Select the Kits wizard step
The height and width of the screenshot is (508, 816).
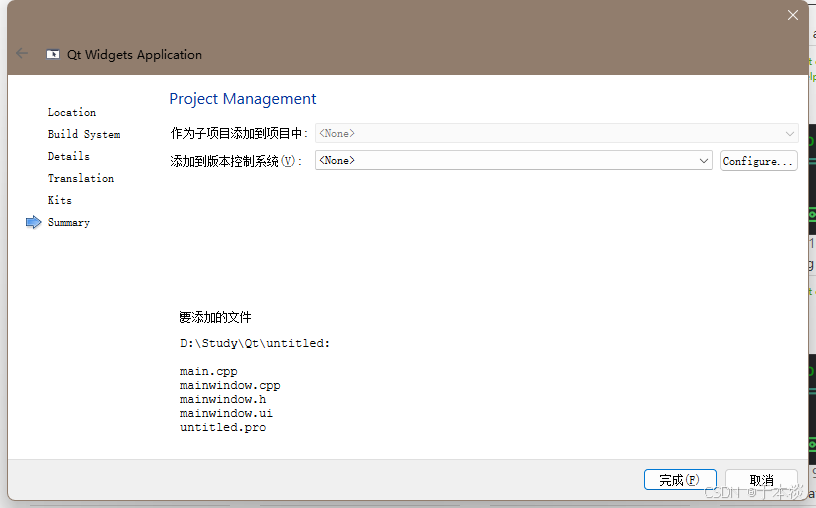coord(60,200)
